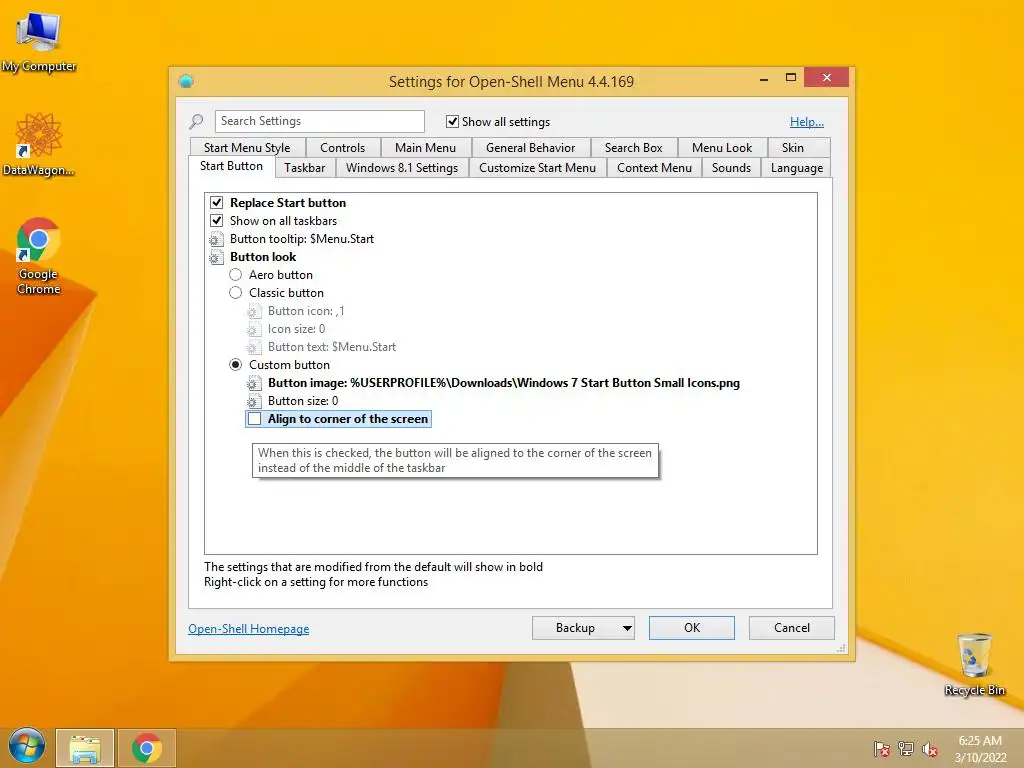
Task: Switch to the Main Menu tab
Action: [425, 148]
